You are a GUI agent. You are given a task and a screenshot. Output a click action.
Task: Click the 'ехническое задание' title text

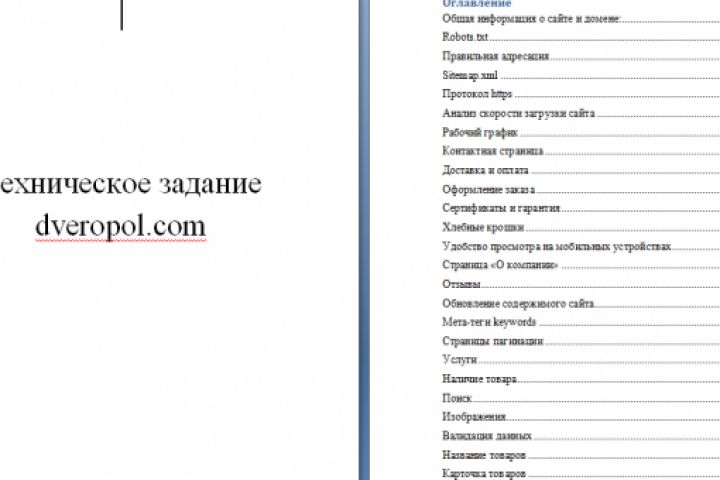click(x=131, y=183)
